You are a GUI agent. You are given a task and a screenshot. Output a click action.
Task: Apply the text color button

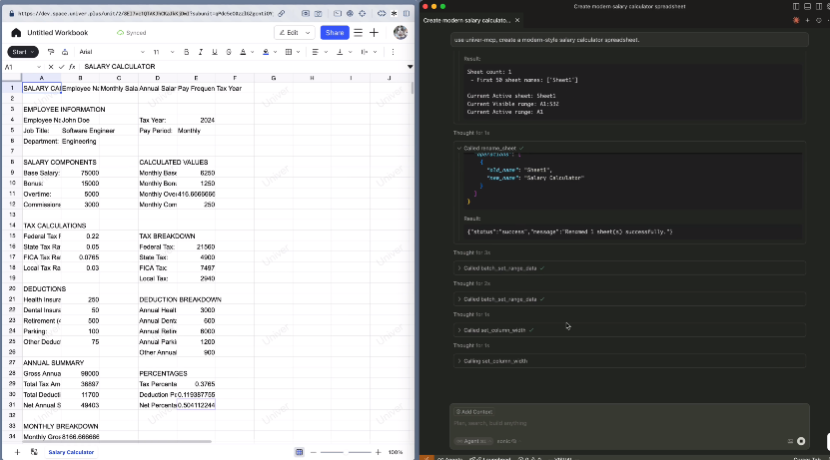coord(243,52)
